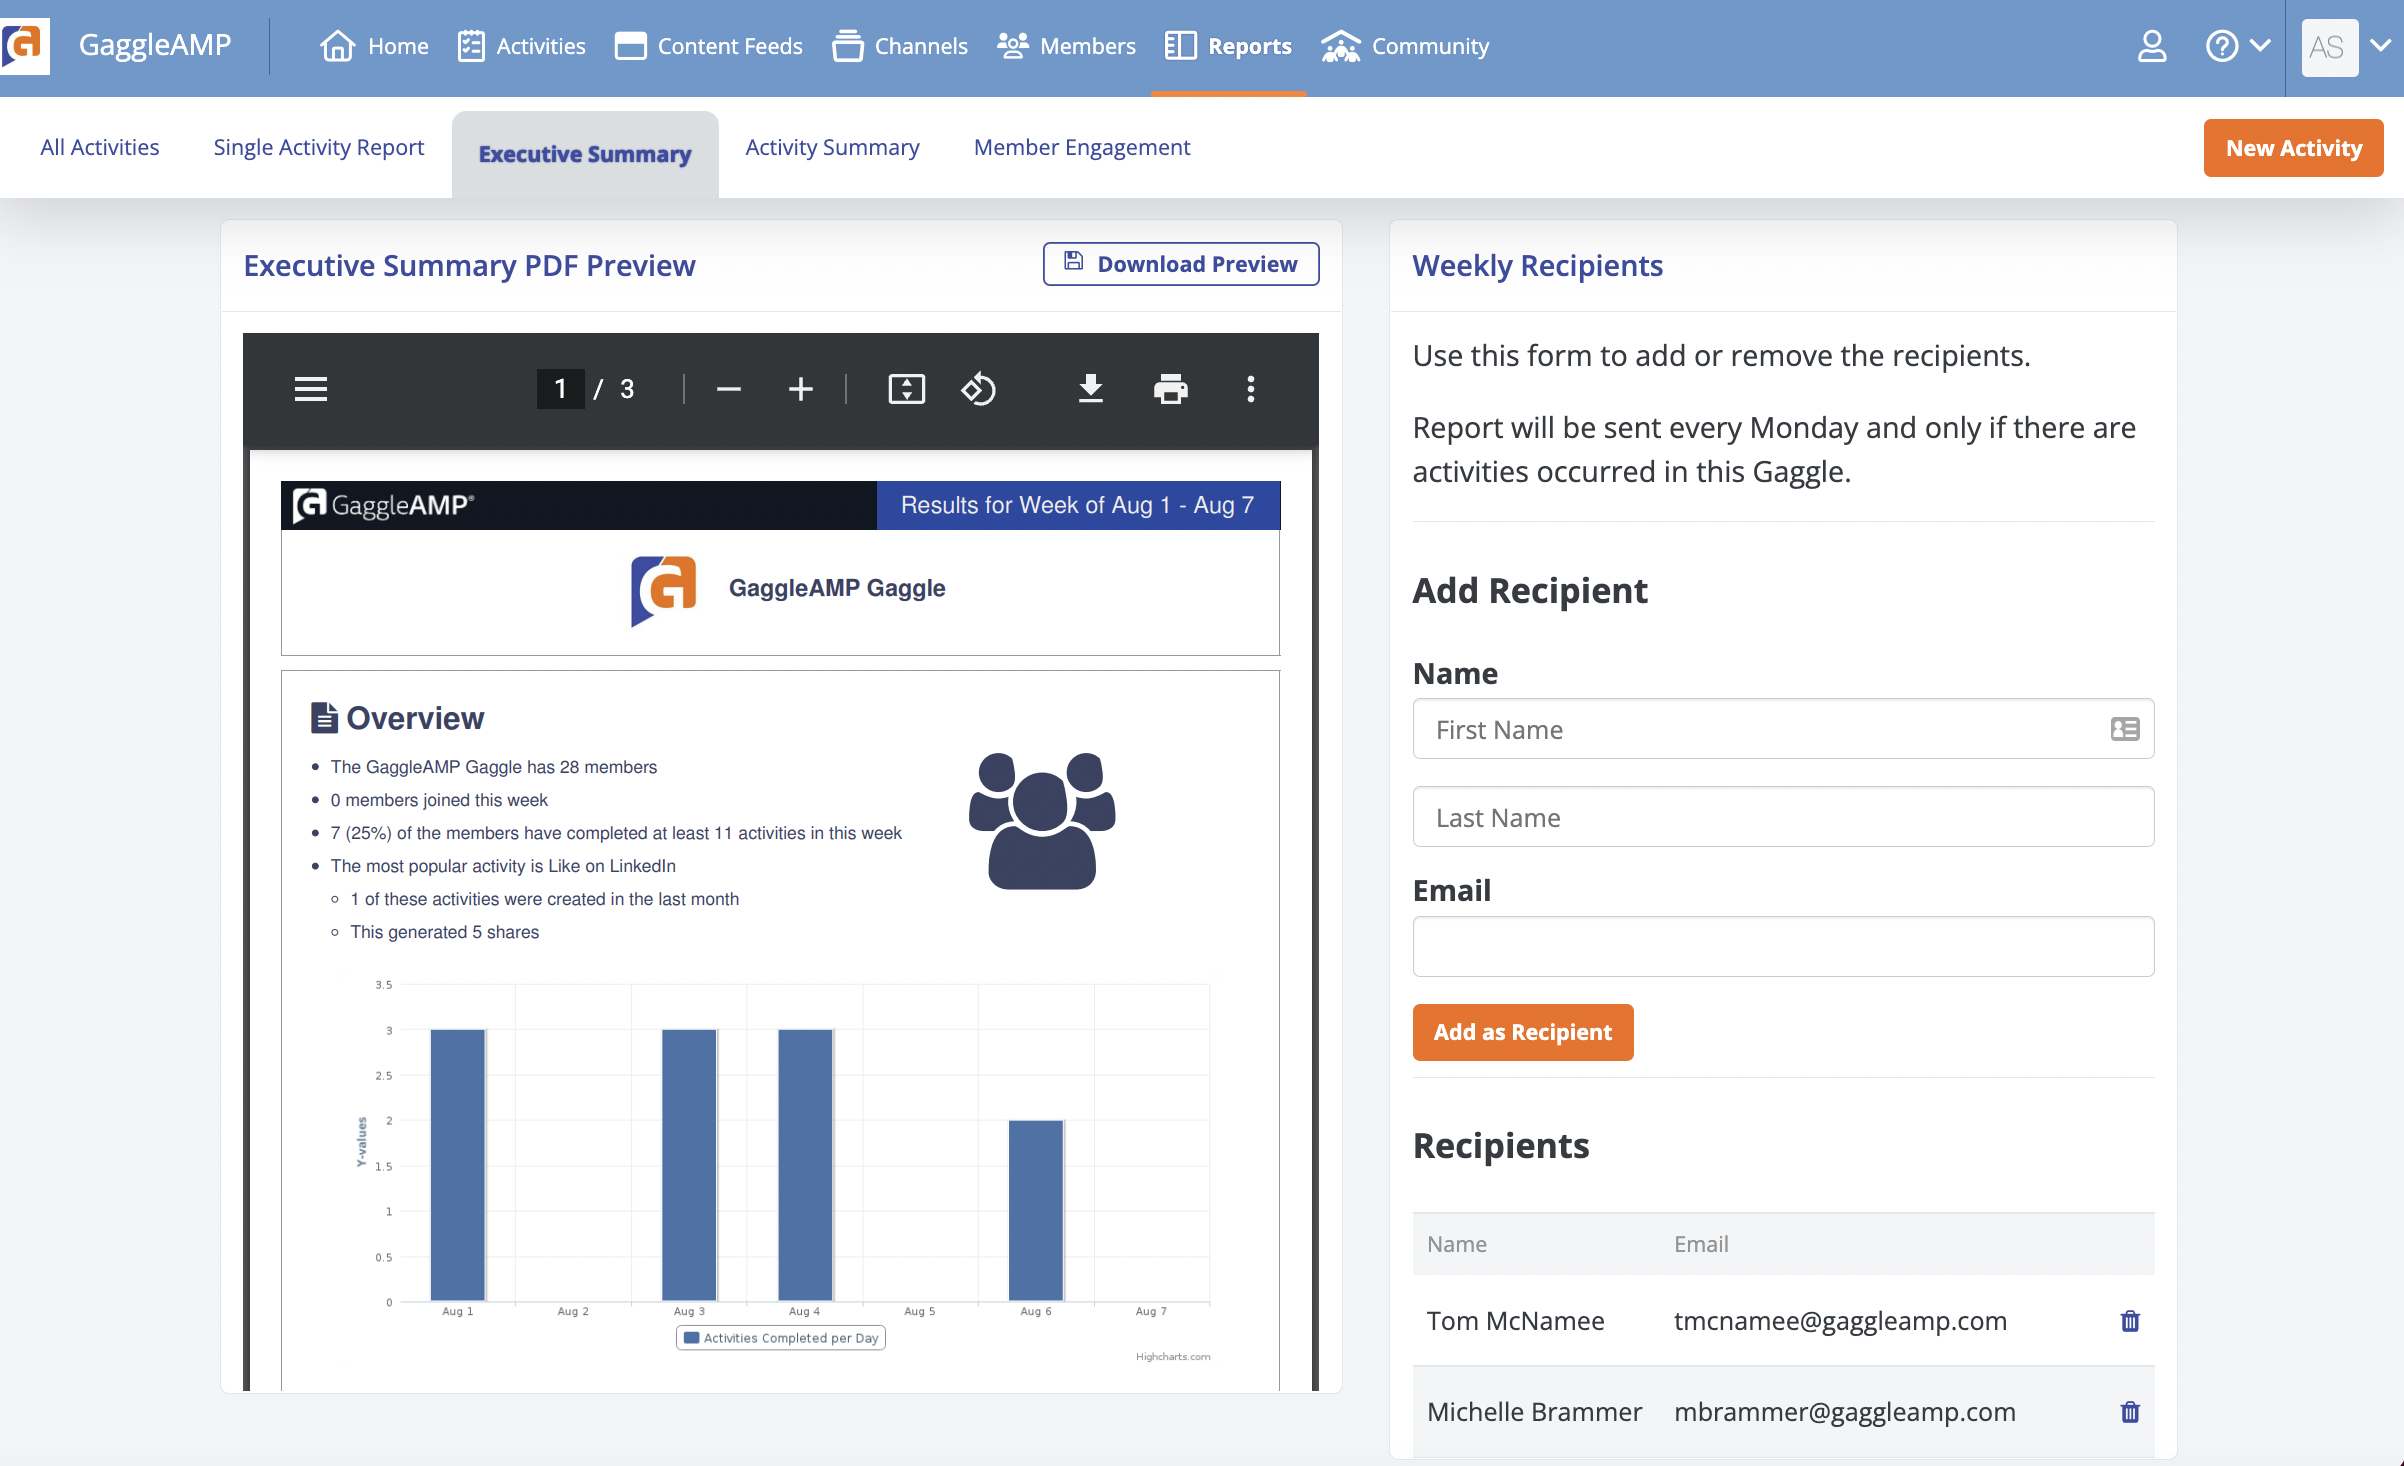Focus the First Name input field

(1783, 729)
